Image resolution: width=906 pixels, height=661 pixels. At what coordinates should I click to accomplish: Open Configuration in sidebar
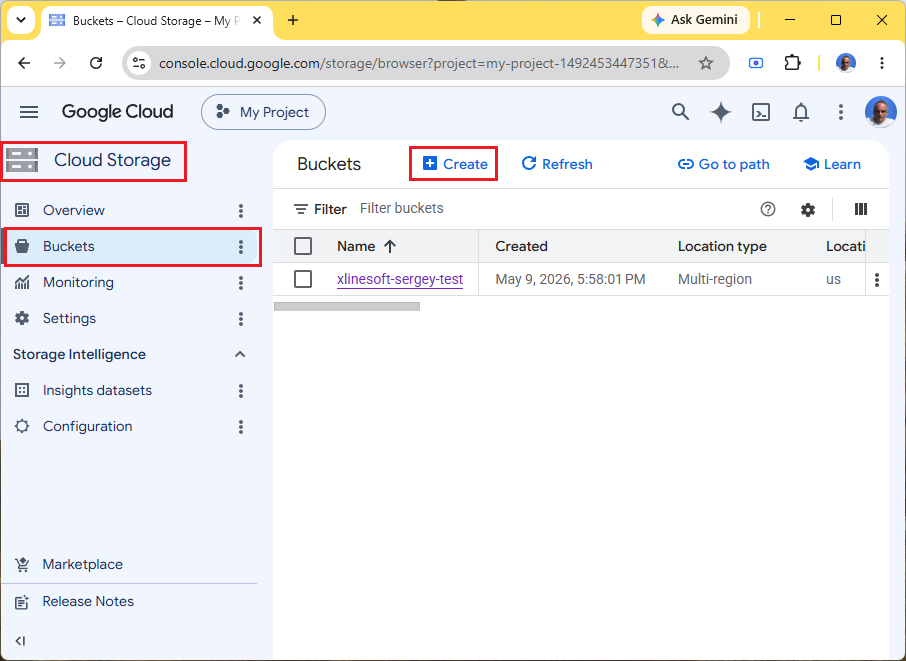pos(87,426)
